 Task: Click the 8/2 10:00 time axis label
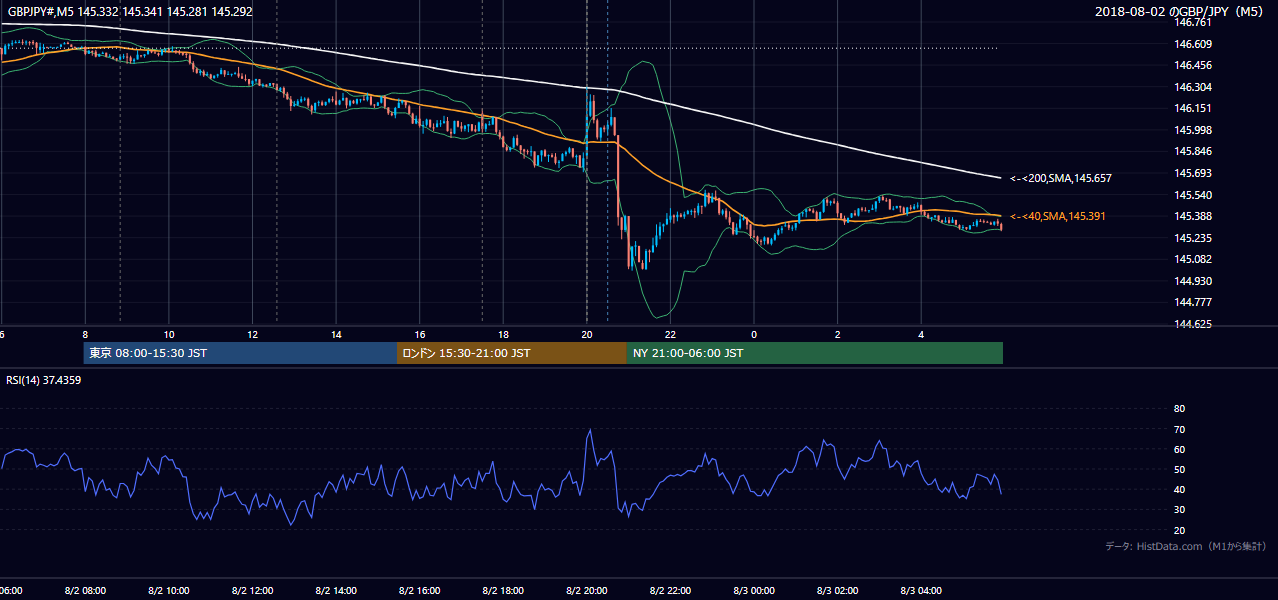click(169, 591)
